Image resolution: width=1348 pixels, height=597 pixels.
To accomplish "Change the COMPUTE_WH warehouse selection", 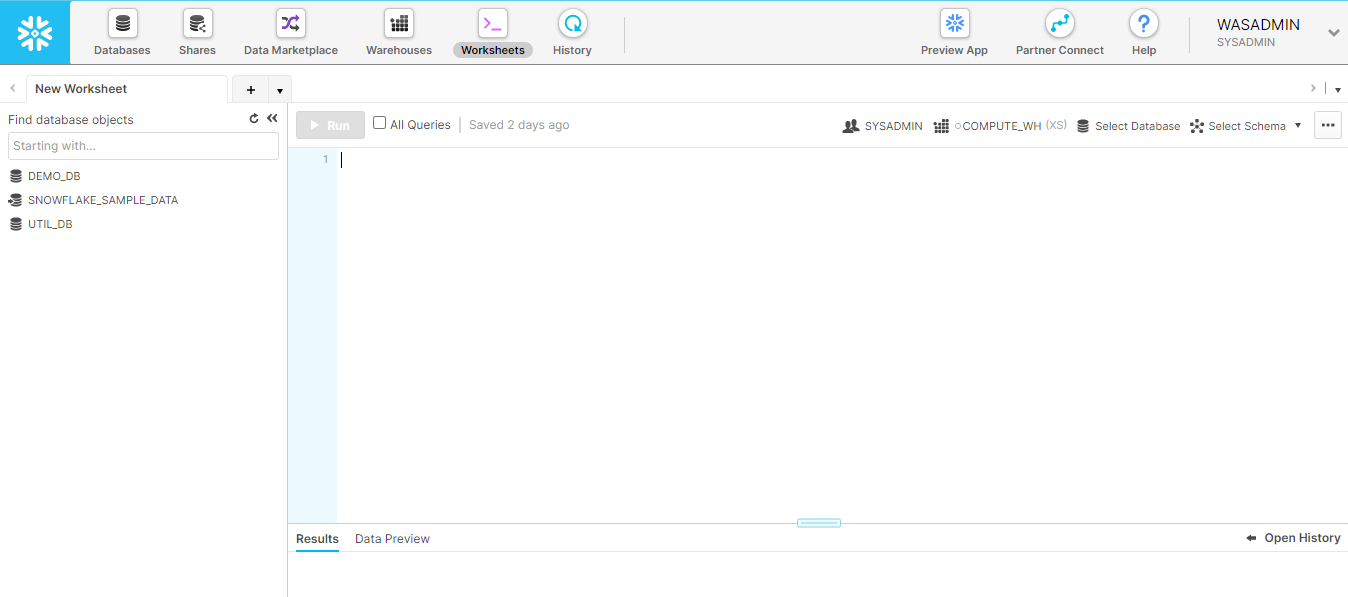I will [1001, 126].
